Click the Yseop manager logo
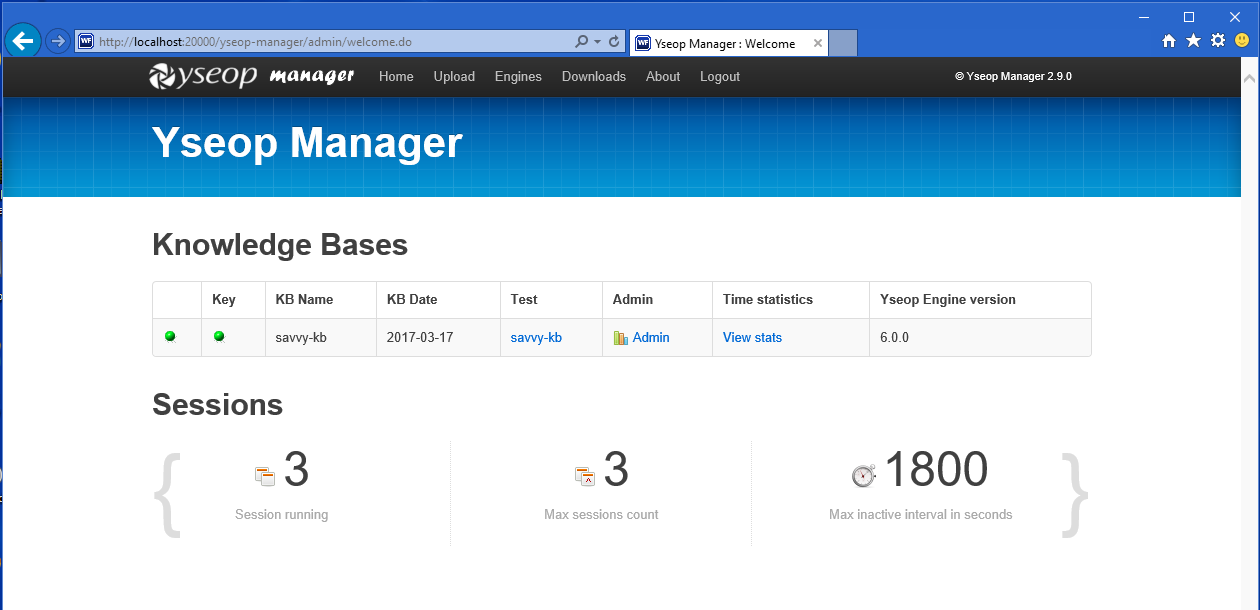The width and height of the screenshot is (1260, 610). (251, 76)
